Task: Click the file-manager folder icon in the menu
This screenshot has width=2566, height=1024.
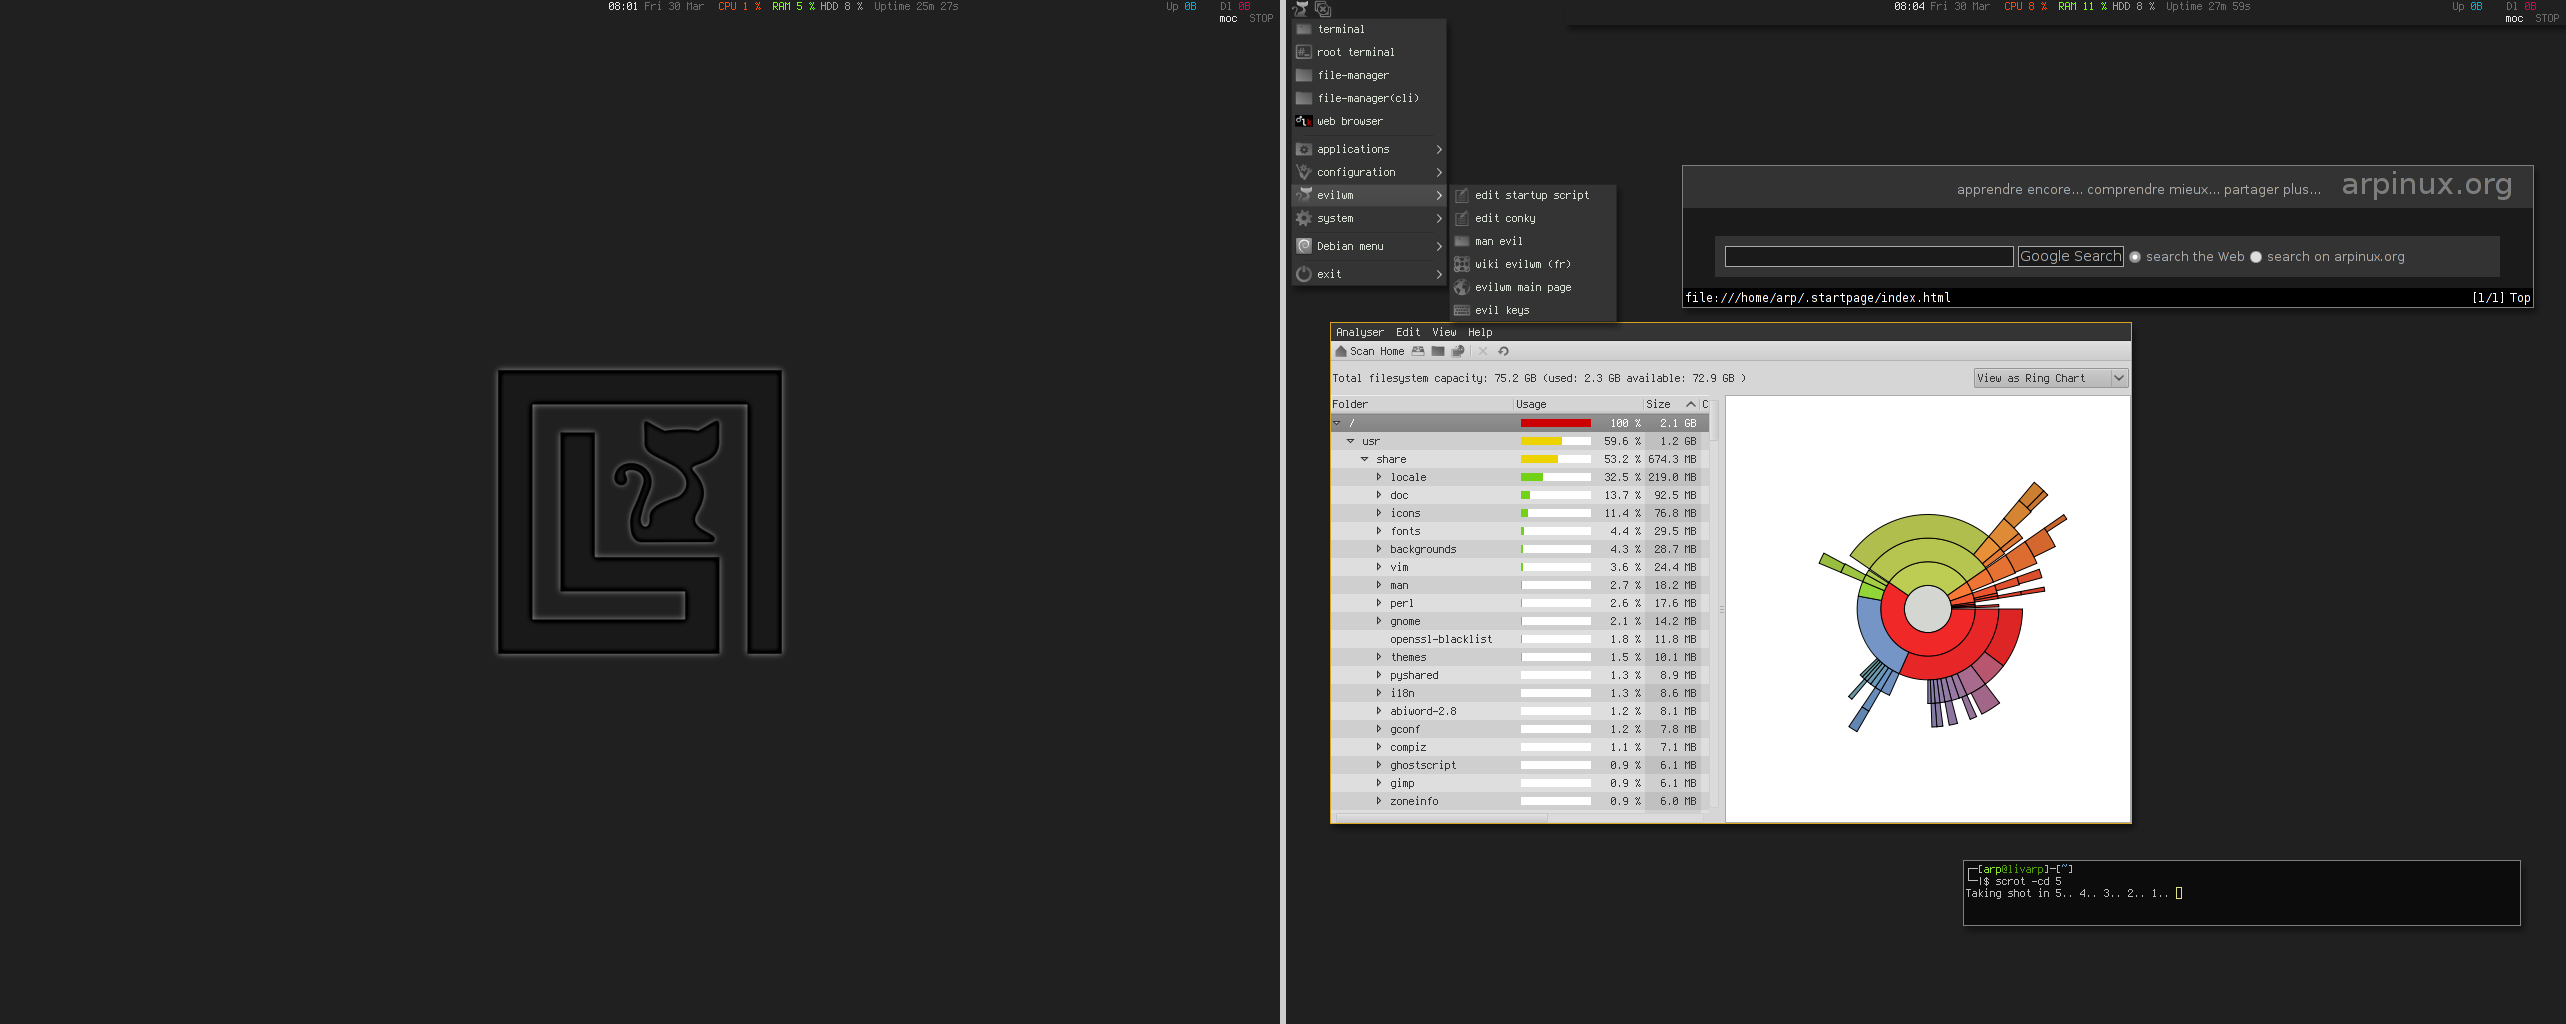Action: coord(1304,75)
